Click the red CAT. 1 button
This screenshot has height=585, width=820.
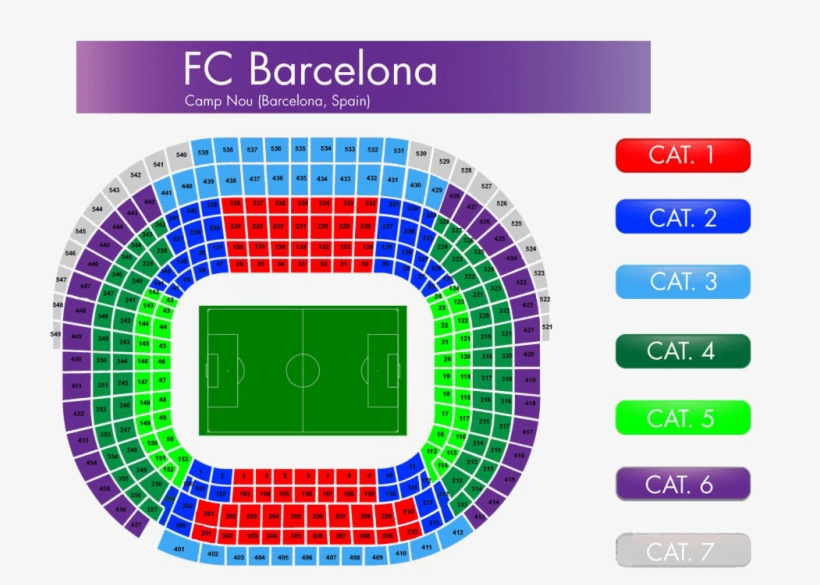tap(682, 155)
